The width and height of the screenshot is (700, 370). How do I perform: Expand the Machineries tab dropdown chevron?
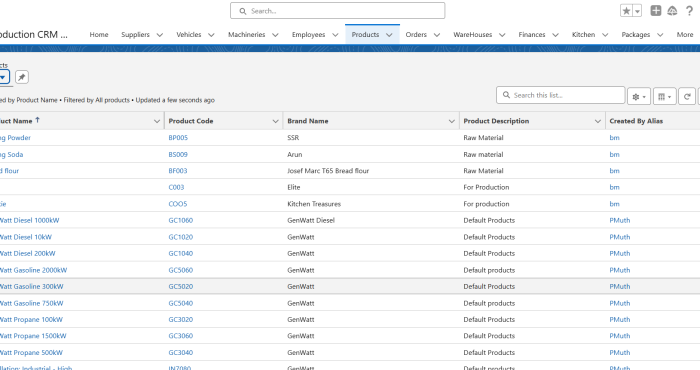275,35
